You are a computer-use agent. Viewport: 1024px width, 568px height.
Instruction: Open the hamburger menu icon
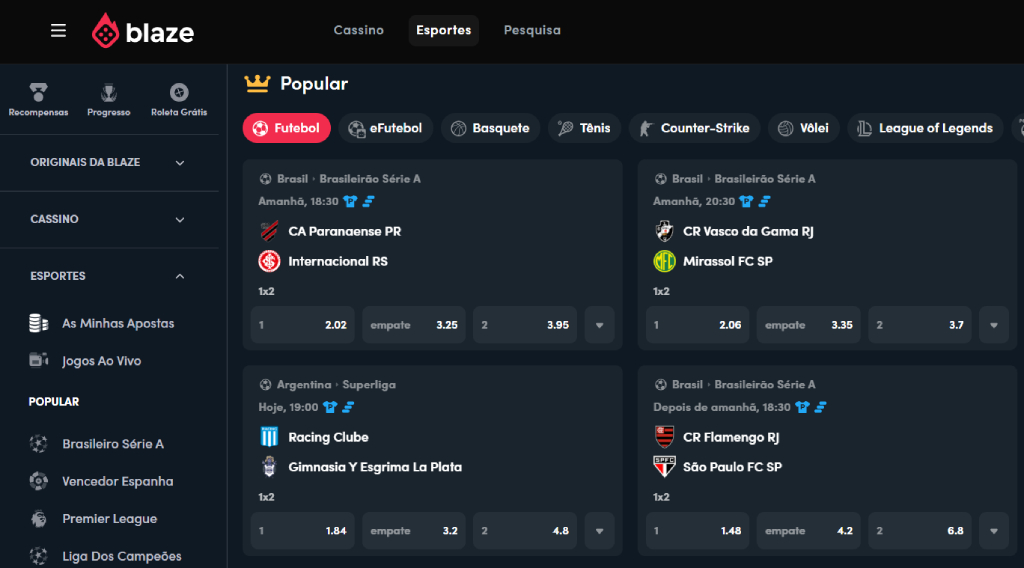(x=58, y=31)
